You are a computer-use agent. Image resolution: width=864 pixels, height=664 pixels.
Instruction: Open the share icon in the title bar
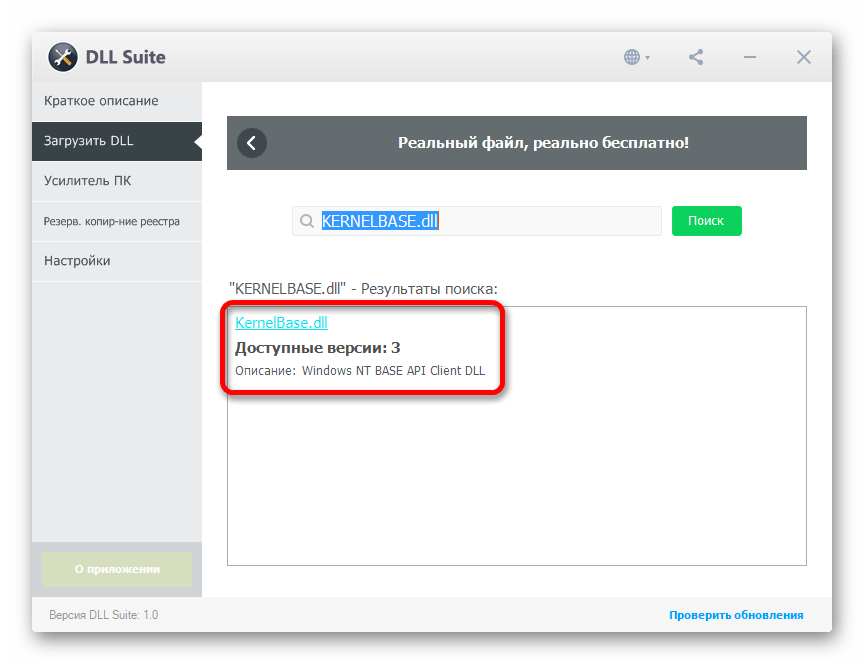pyautogui.click(x=696, y=57)
